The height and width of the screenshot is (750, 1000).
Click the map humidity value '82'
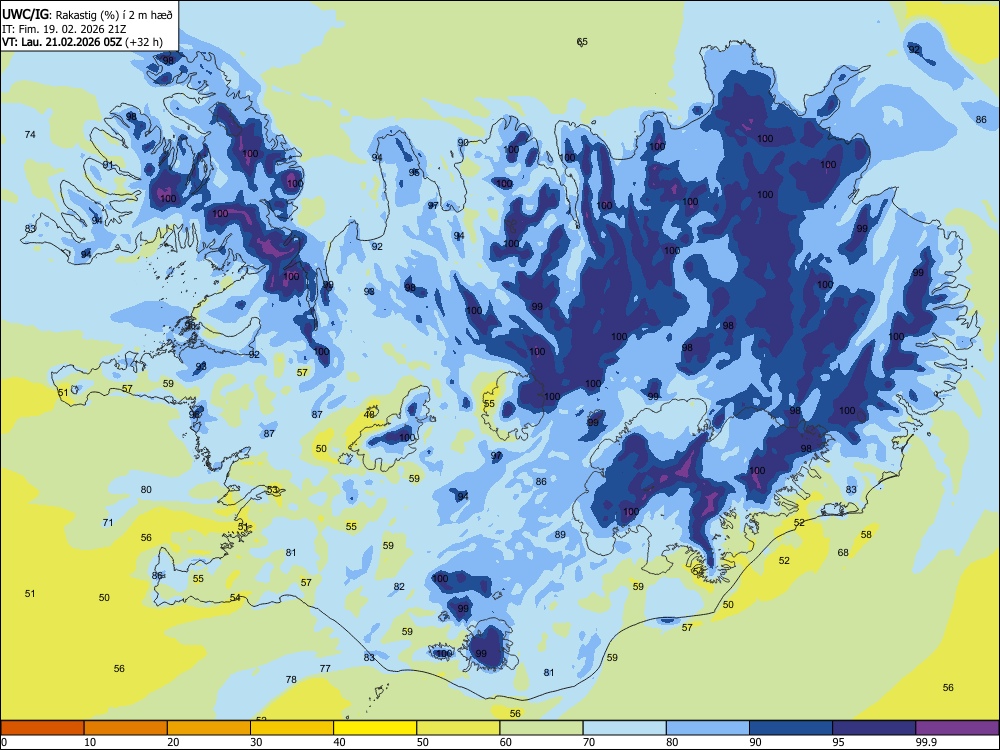[399, 587]
